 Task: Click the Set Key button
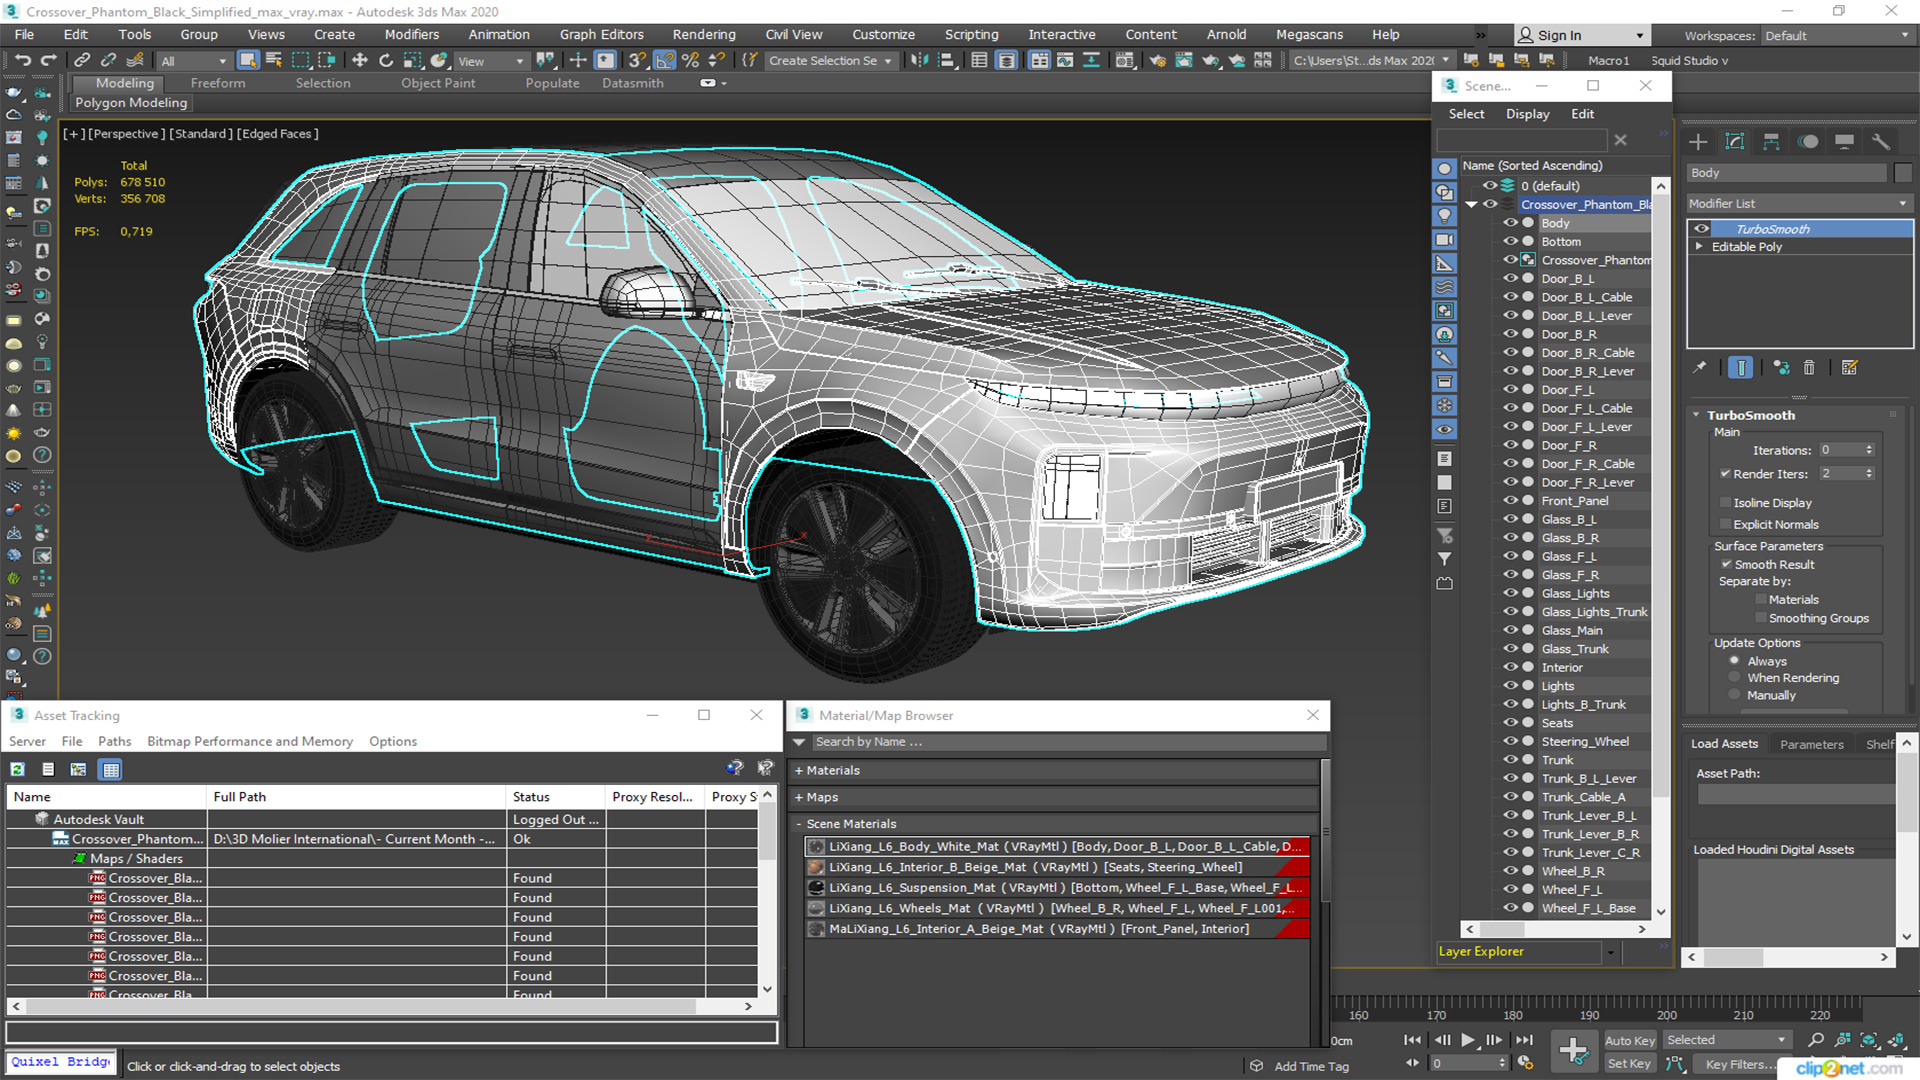tap(1630, 1064)
